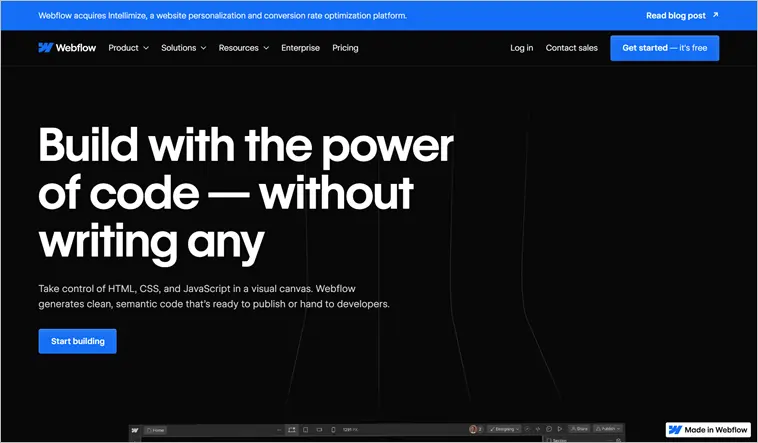Click the Log in link
Viewport: 758px width, 443px height.
pos(521,48)
